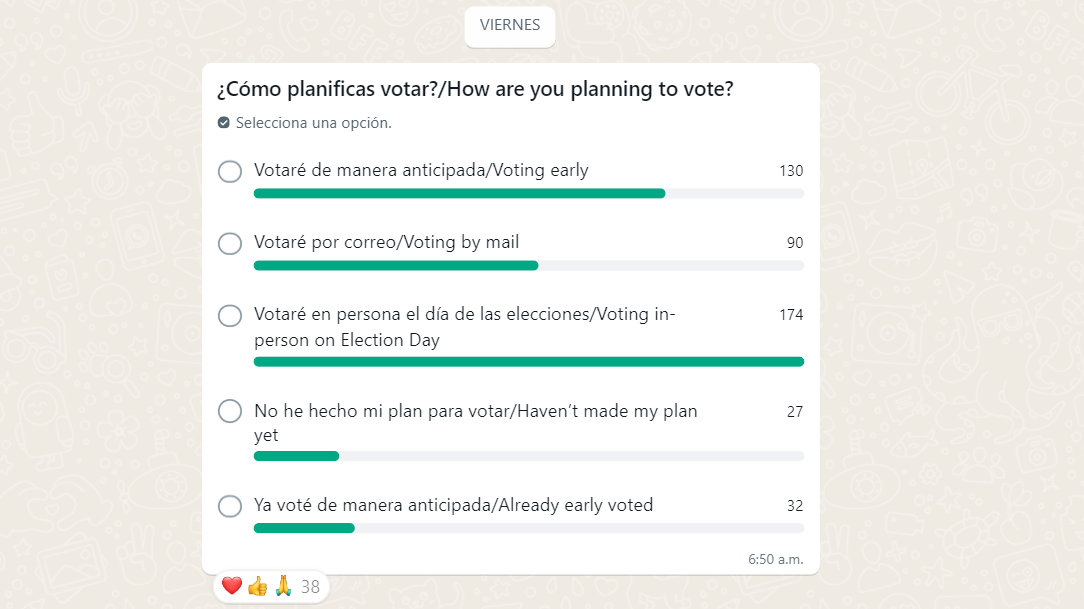Click the Election Day in-person progress bar
The width and height of the screenshot is (1084, 609).
coord(528,362)
